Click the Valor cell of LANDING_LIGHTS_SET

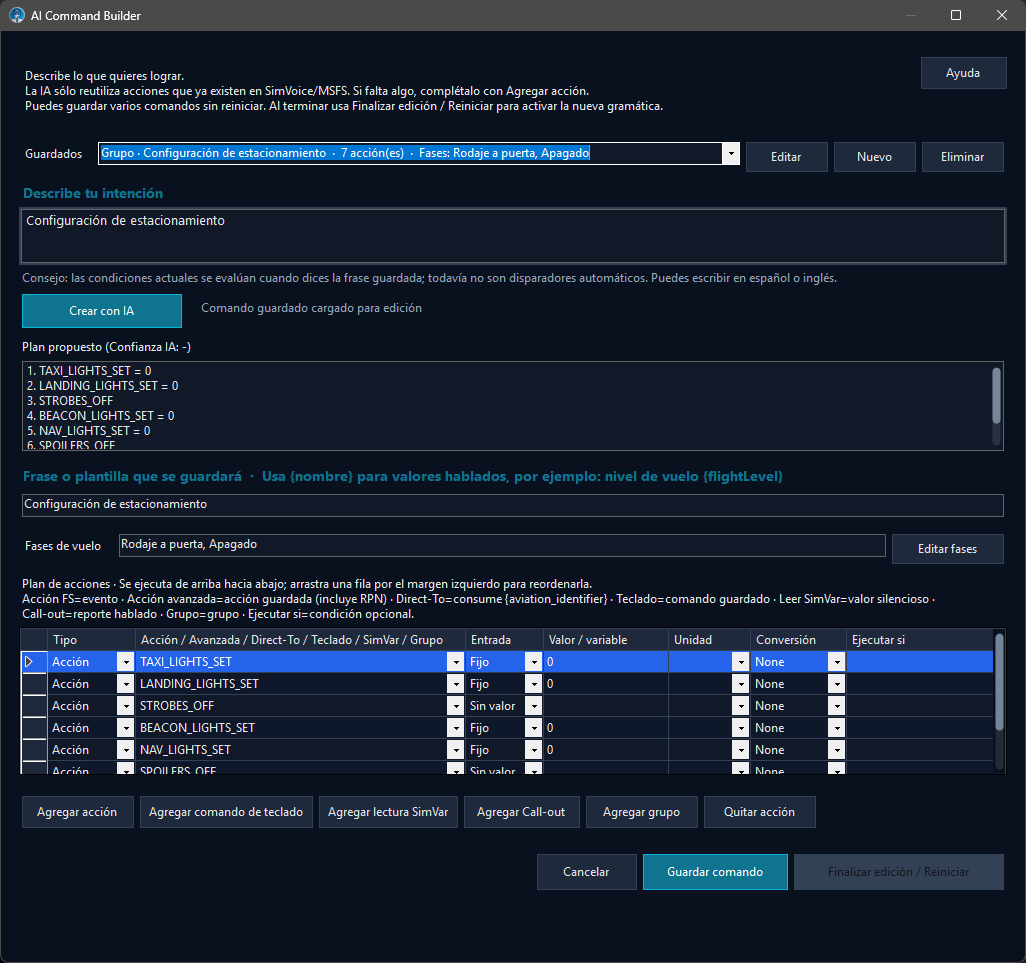coord(605,684)
